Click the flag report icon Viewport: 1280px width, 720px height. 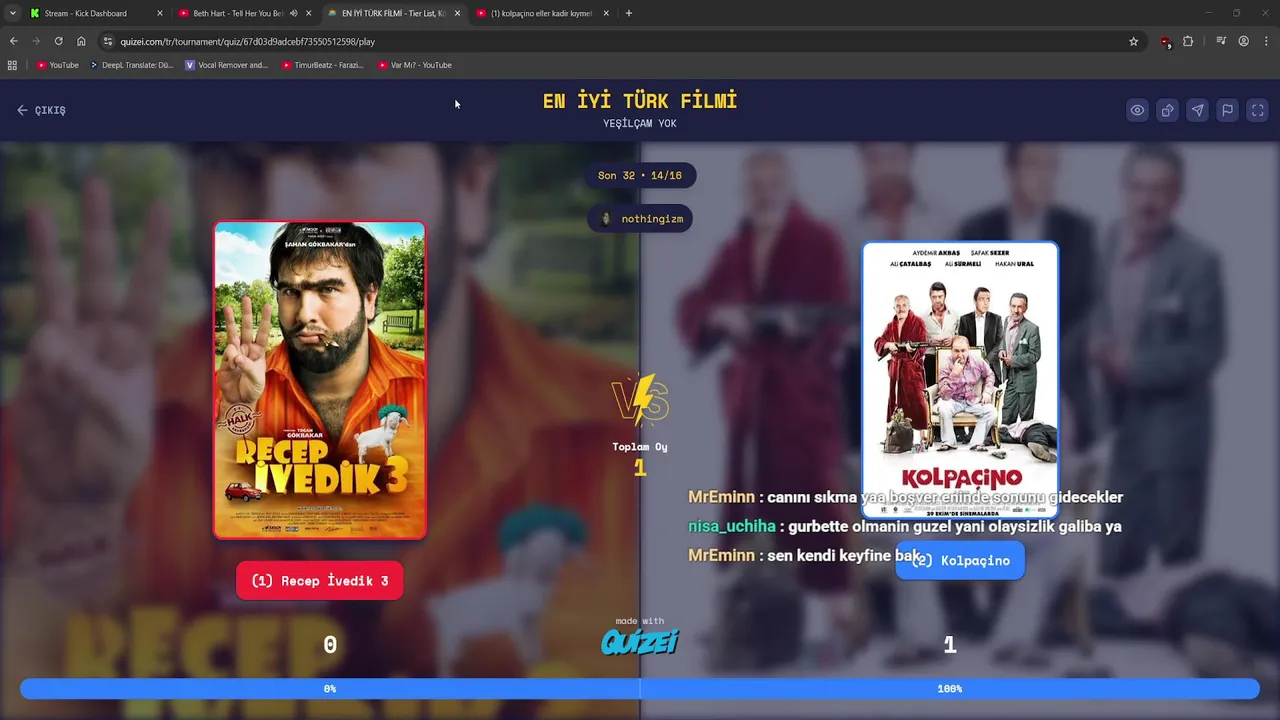pos(1227,110)
